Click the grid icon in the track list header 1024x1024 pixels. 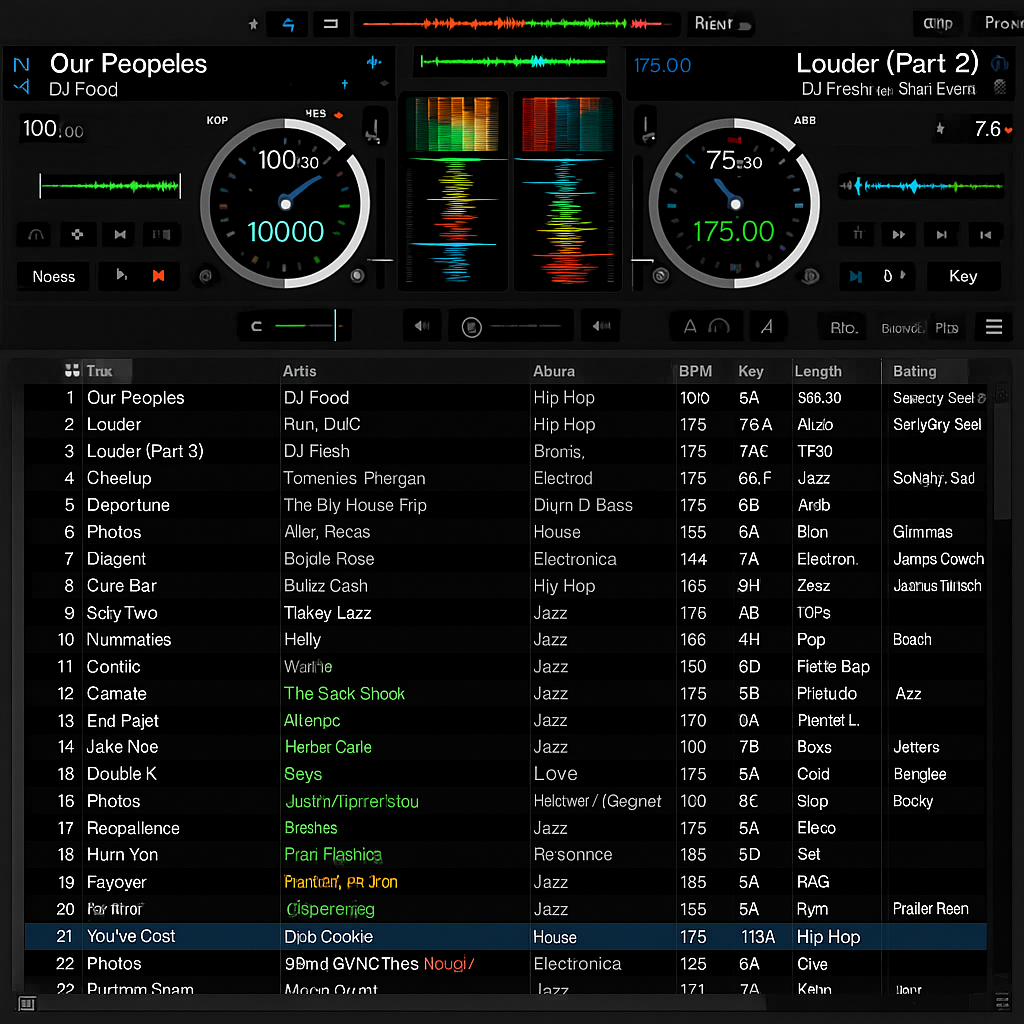pos(71,371)
